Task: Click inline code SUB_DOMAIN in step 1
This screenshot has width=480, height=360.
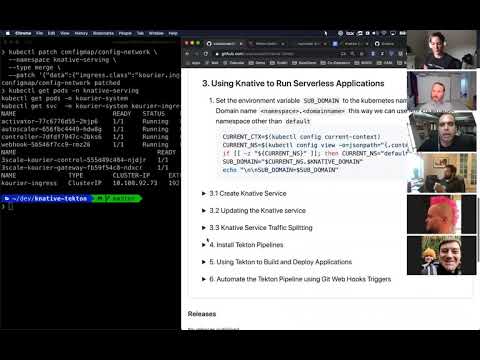Action: click(x=321, y=101)
